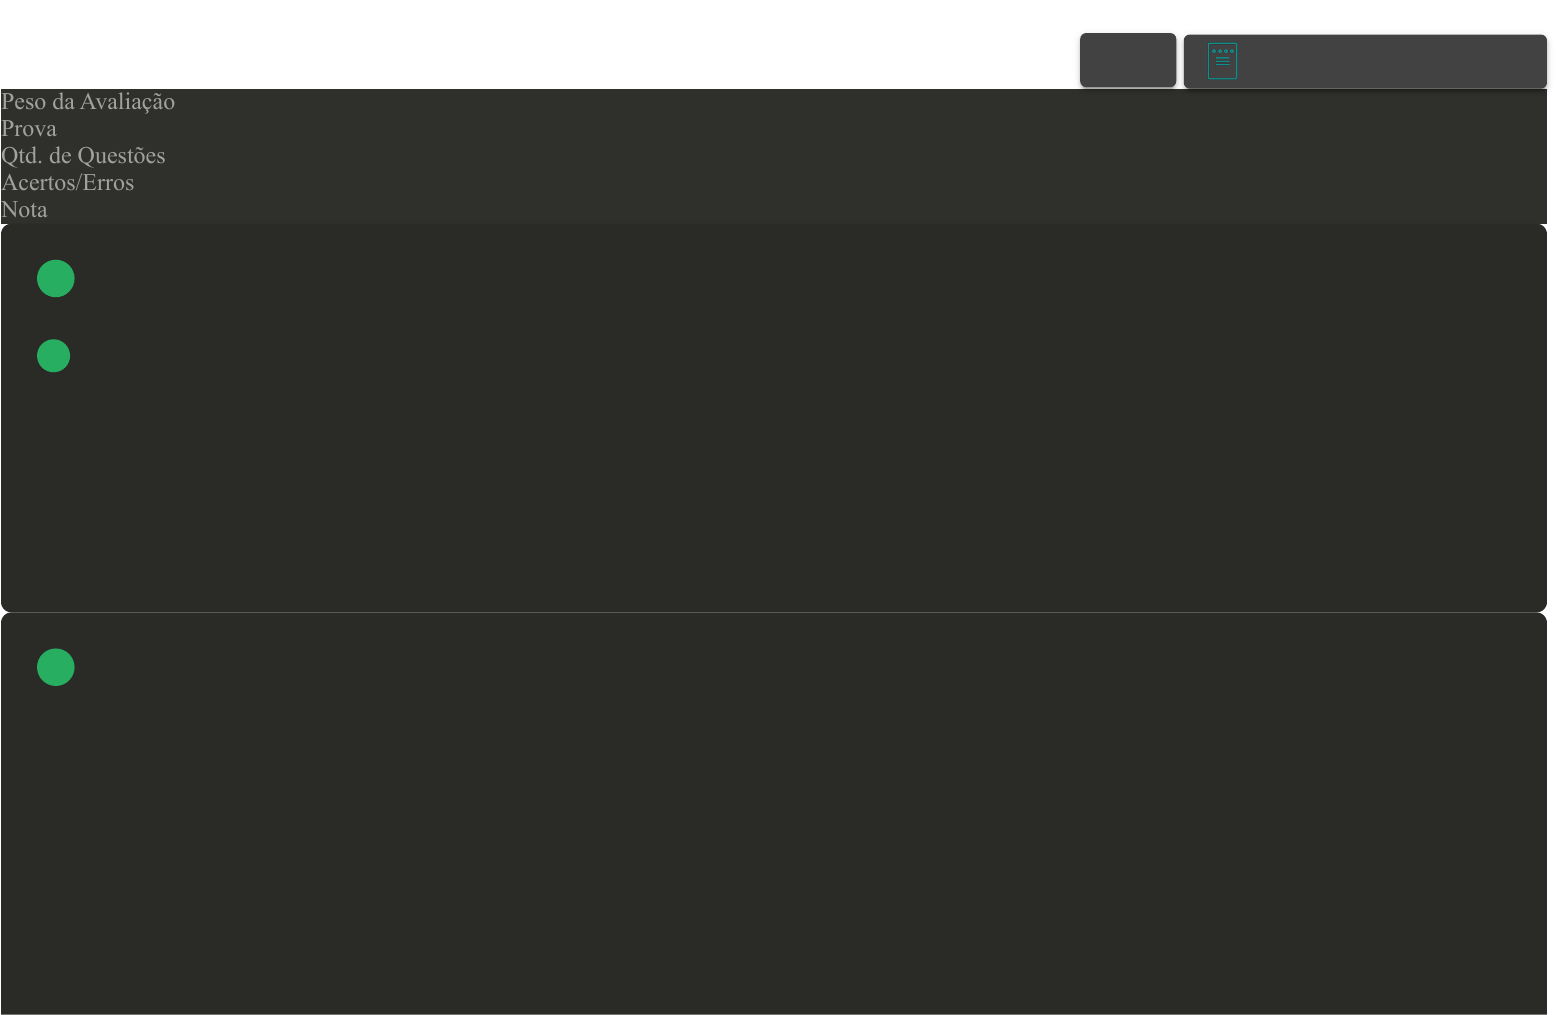
Task: Open the first evaluation card
Action: [774, 418]
